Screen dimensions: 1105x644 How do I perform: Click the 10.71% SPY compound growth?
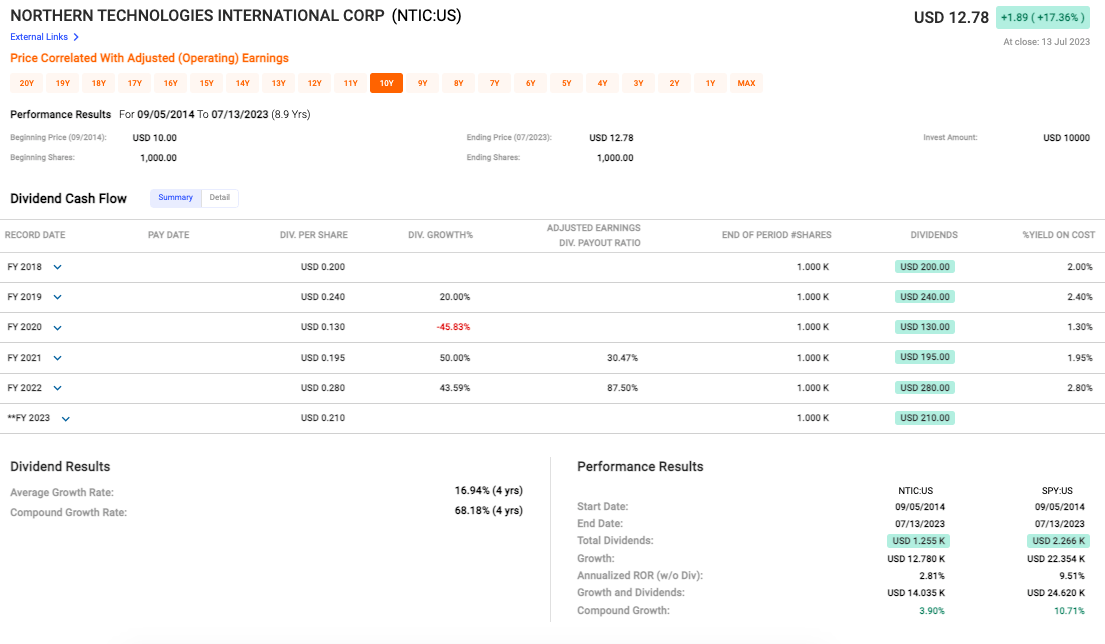pyautogui.click(x=1069, y=611)
